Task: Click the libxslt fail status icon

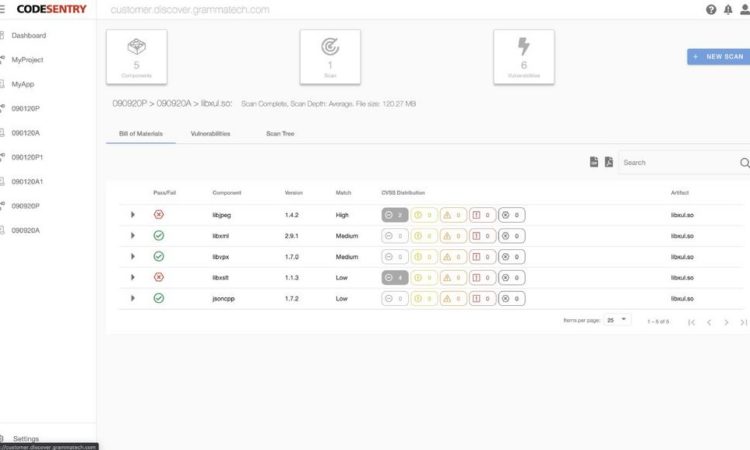Action: tap(159, 277)
